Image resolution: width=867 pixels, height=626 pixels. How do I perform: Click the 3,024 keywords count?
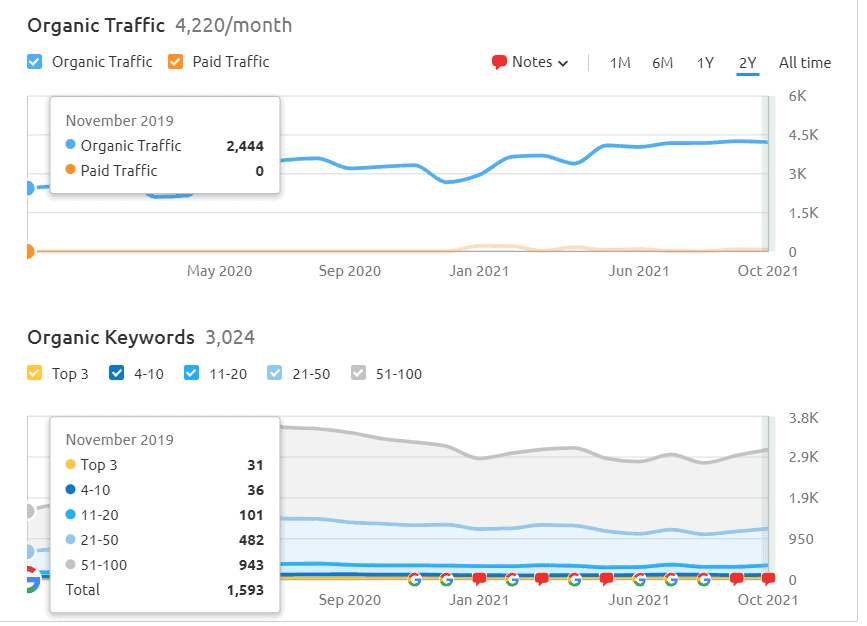point(230,337)
